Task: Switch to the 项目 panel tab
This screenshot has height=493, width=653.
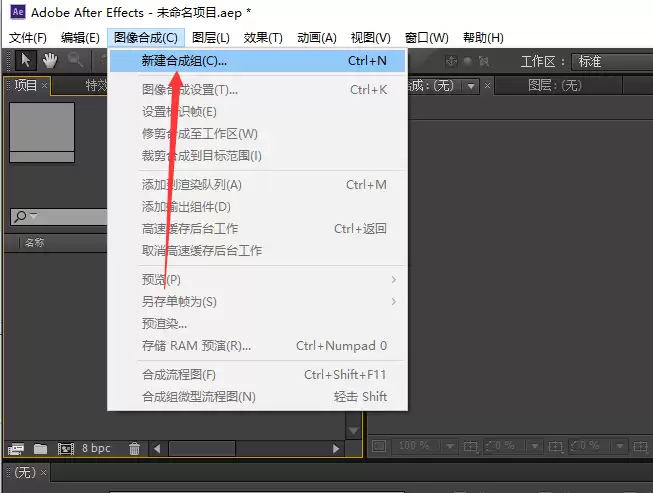Action: [x=25, y=85]
